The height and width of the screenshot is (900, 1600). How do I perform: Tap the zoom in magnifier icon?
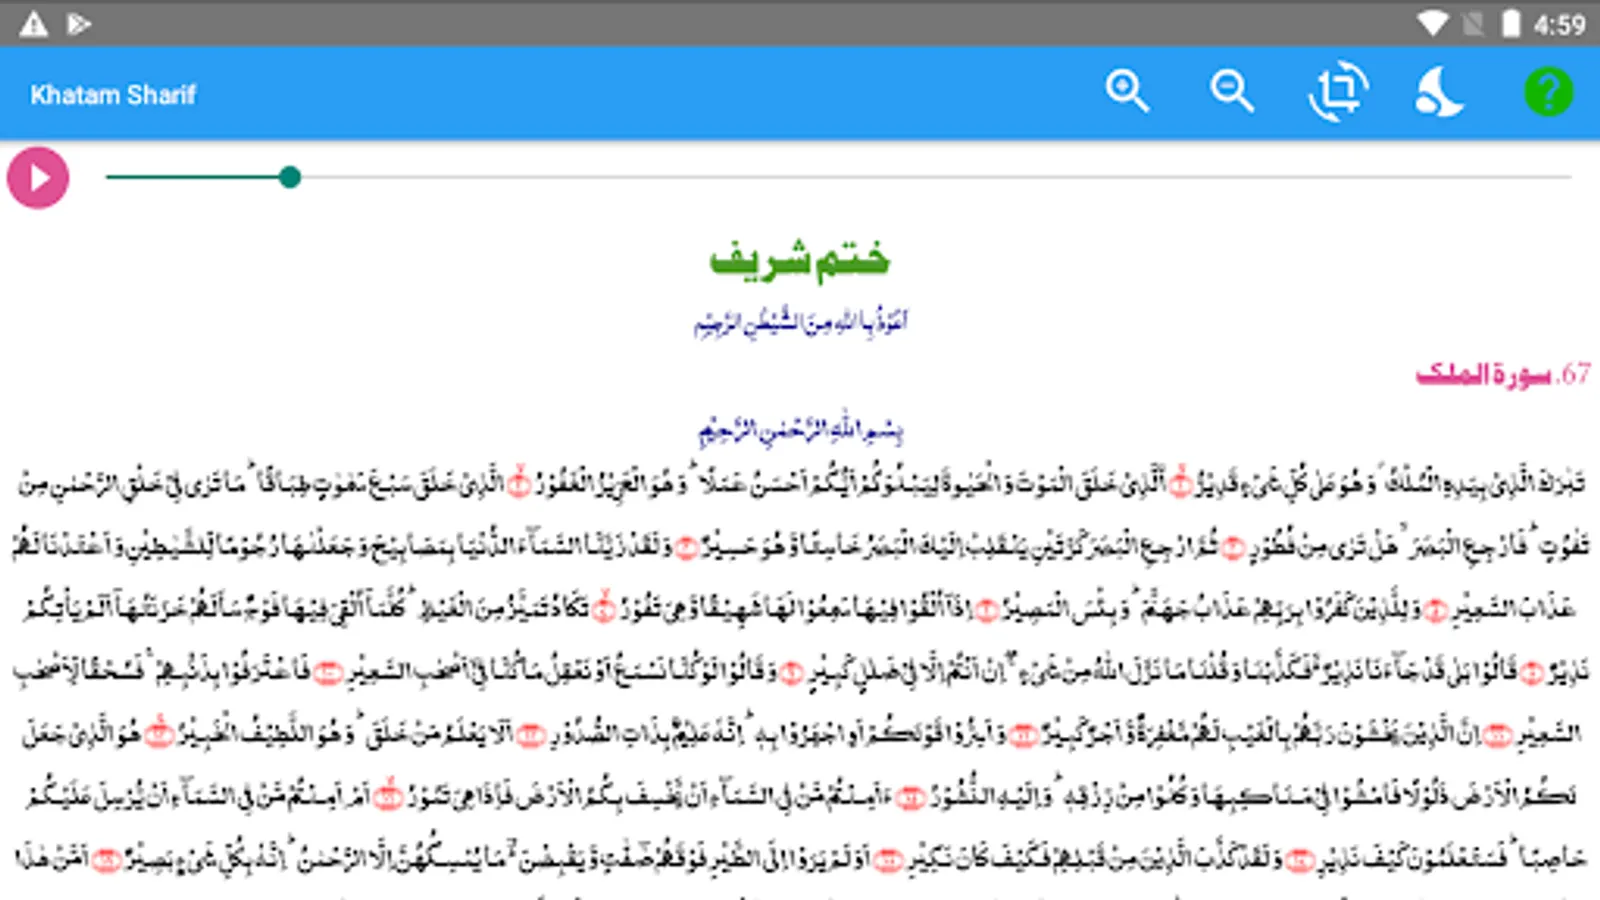[x=1127, y=92]
